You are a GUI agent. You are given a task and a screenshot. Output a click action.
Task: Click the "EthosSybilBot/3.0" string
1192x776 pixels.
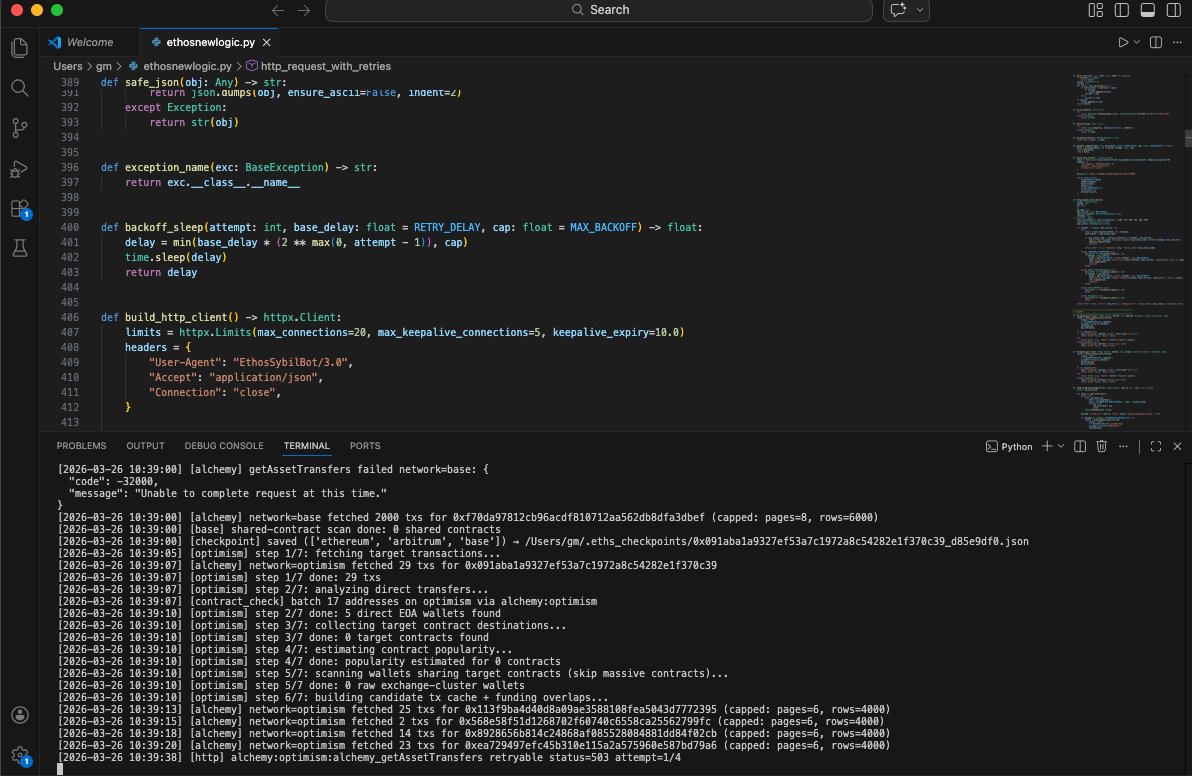pos(290,363)
